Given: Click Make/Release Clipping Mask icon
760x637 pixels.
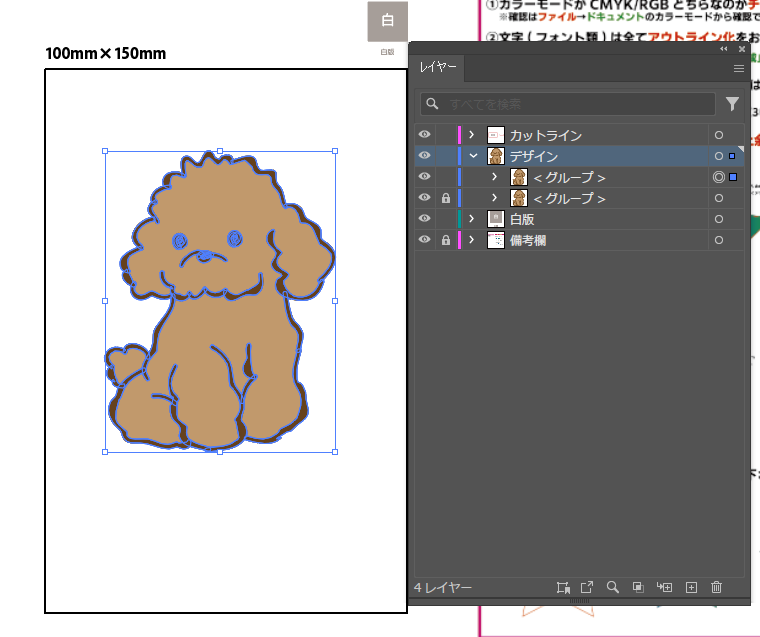Looking at the screenshot, I should [638, 588].
